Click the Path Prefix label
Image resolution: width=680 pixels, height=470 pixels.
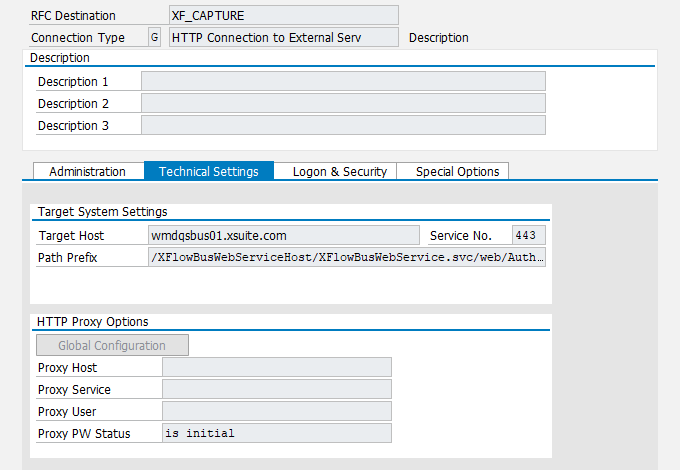67,258
